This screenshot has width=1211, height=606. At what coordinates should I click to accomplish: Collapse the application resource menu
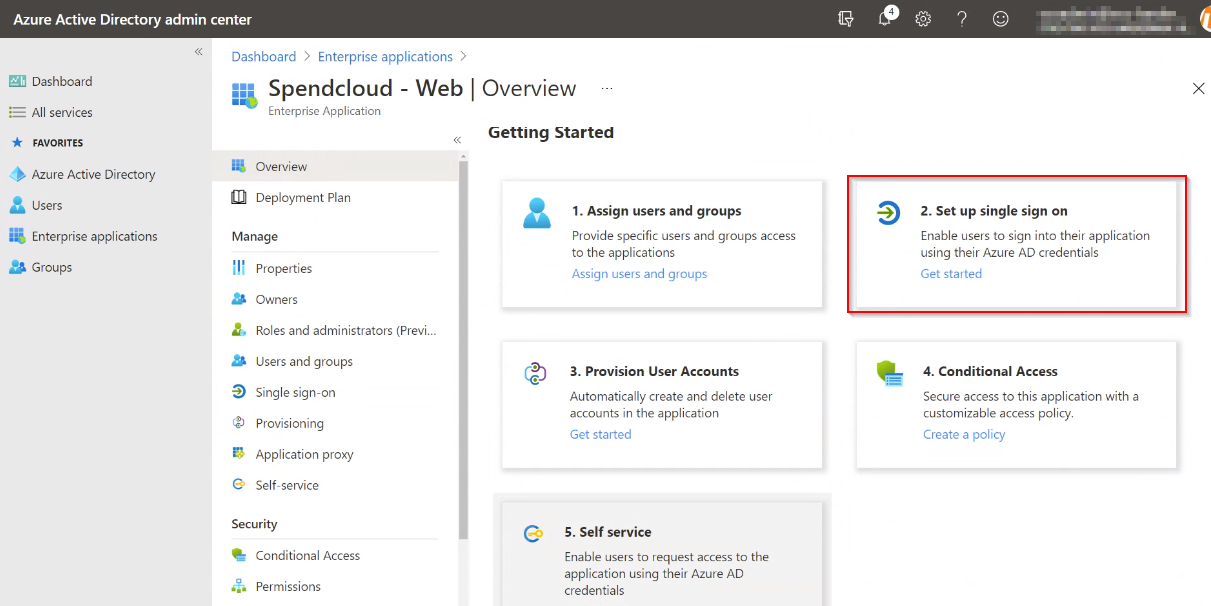[x=457, y=140]
